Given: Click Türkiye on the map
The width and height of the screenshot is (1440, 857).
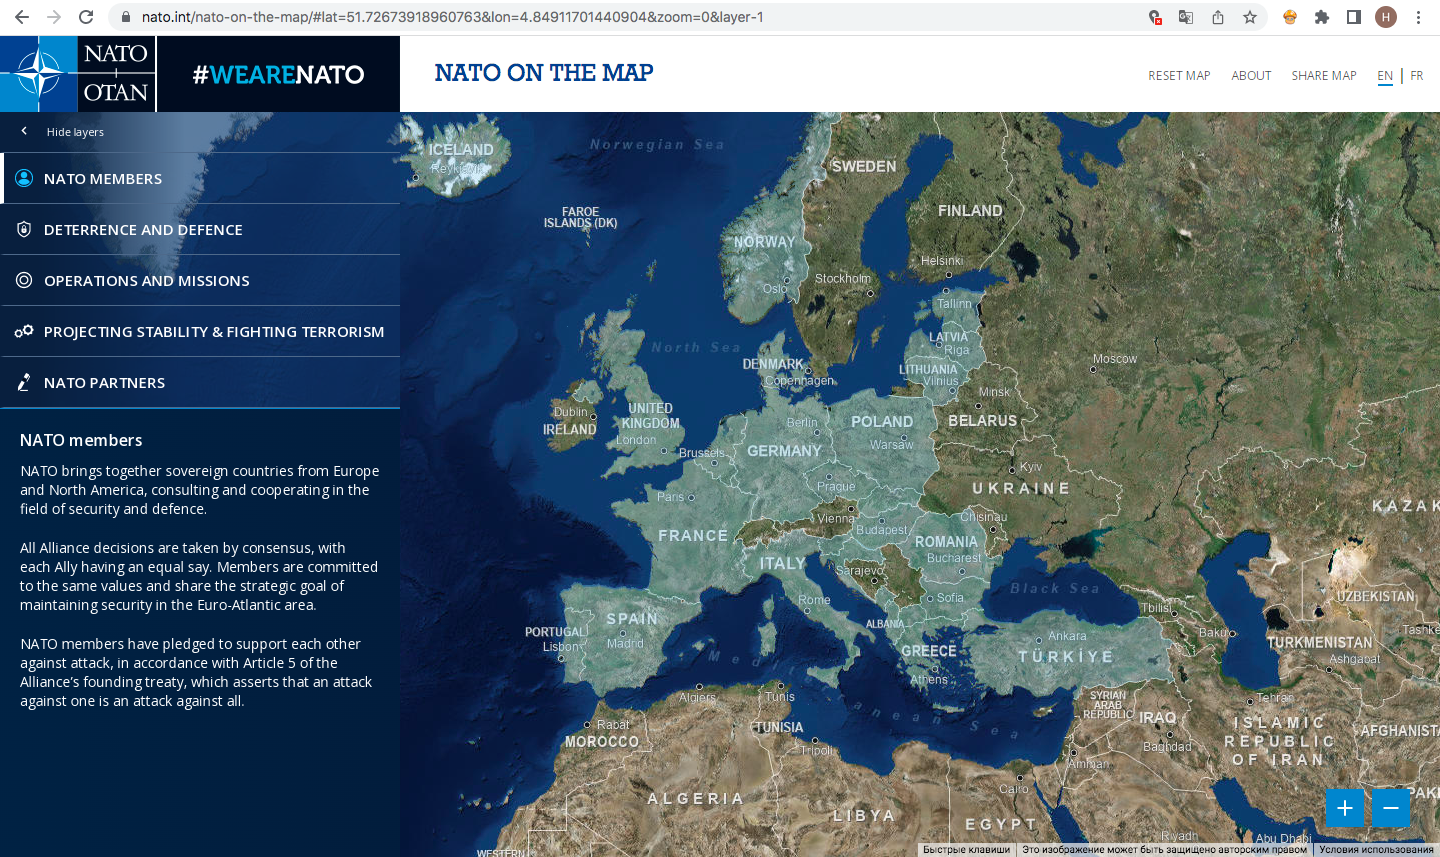Looking at the screenshot, I should [x=1066, y=657].
